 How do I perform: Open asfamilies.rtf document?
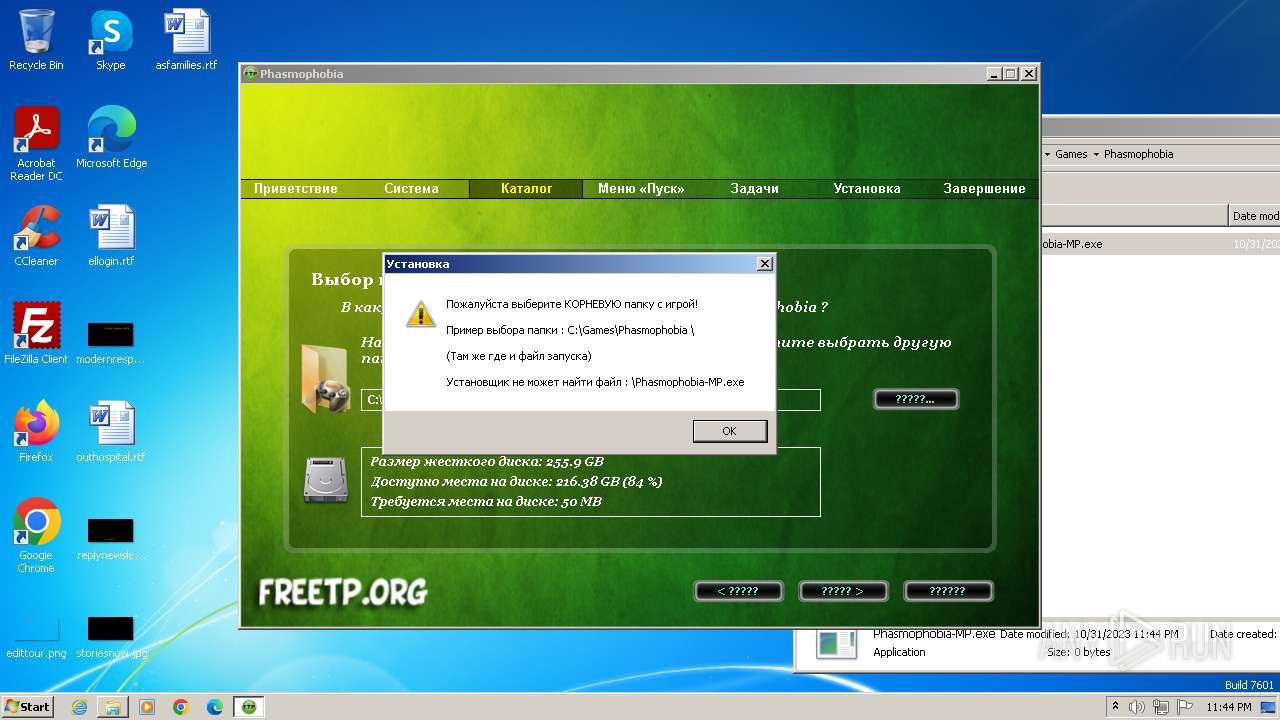(x=186, y=41)
